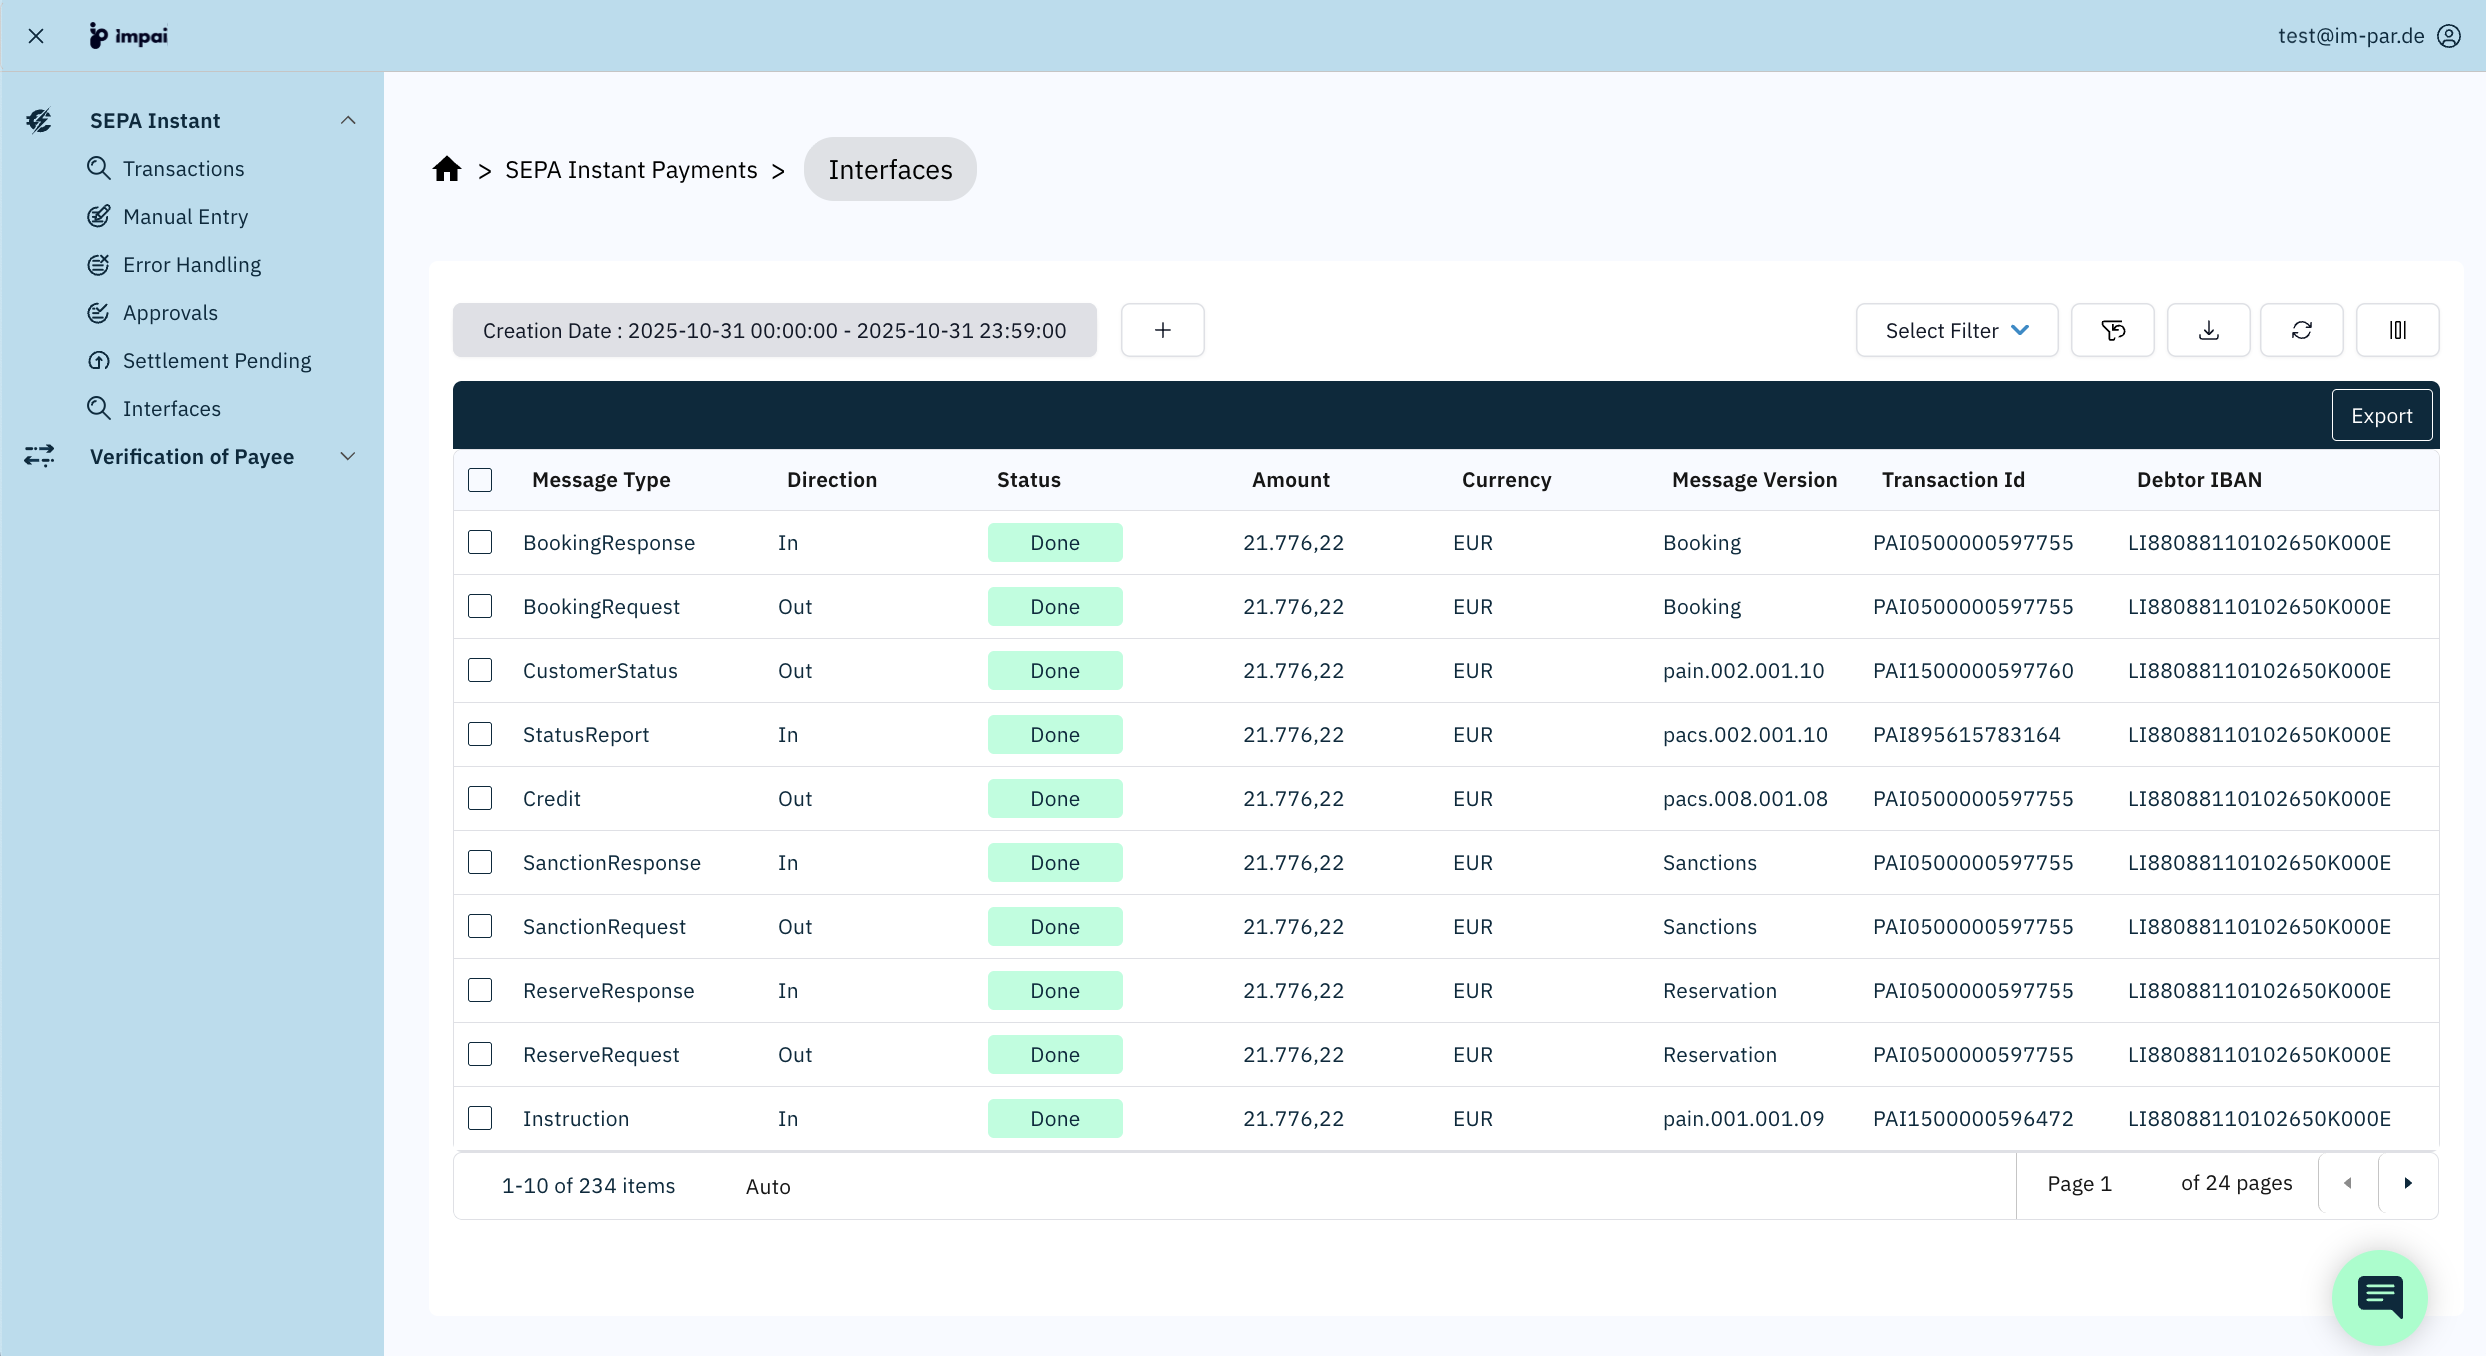This screenshot has width=2486, height=1356.
Task: Click the refresh icon button
Action: tap(2301, 330)
